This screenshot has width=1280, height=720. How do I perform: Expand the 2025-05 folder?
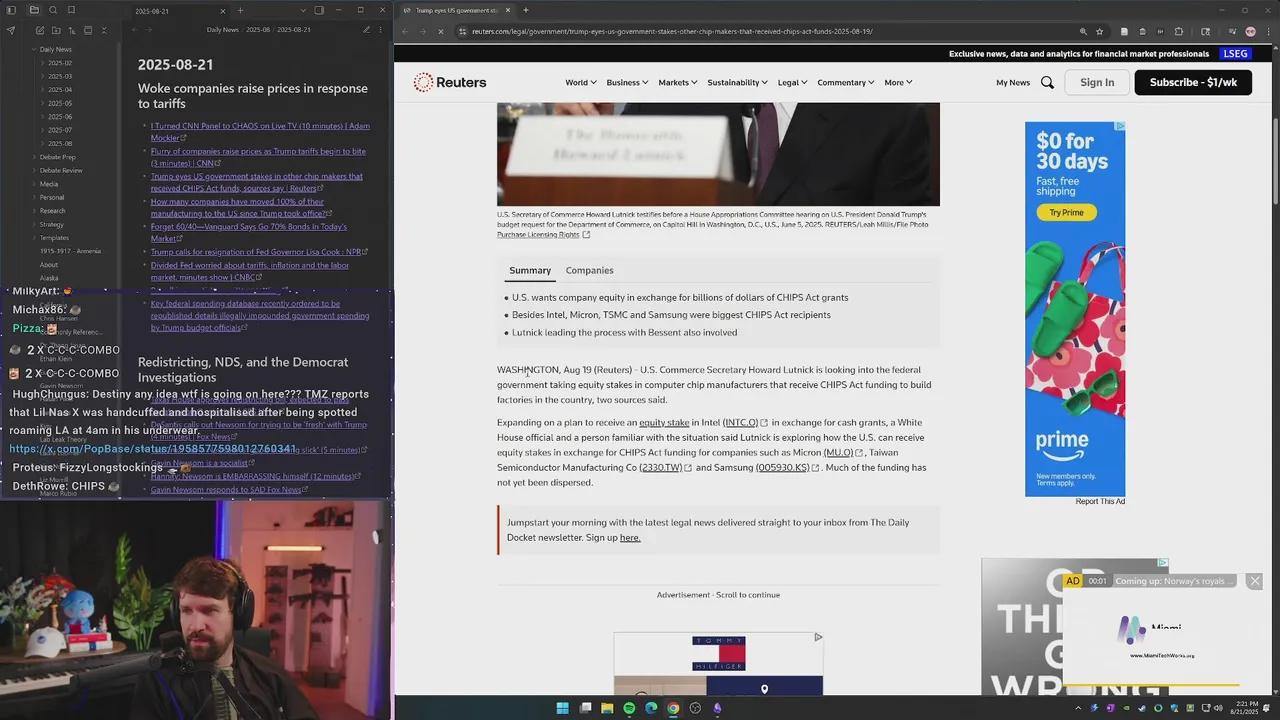(59, 103)
